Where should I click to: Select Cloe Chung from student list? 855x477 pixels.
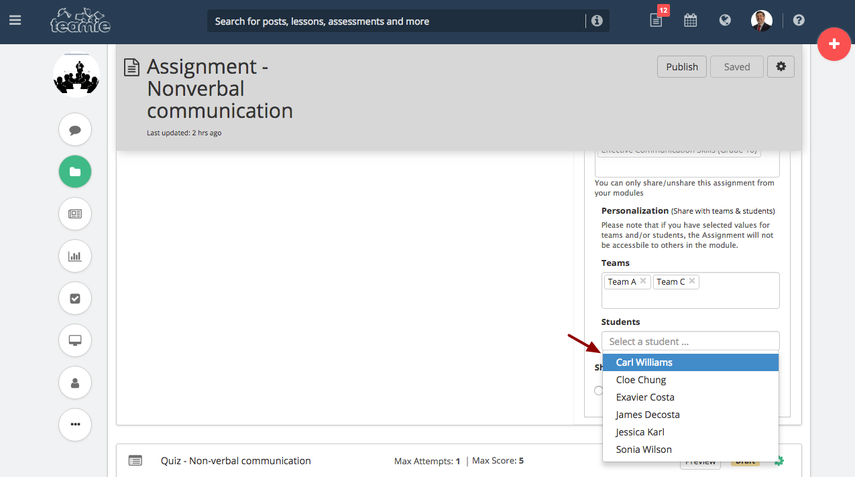(x=690, y=380)
